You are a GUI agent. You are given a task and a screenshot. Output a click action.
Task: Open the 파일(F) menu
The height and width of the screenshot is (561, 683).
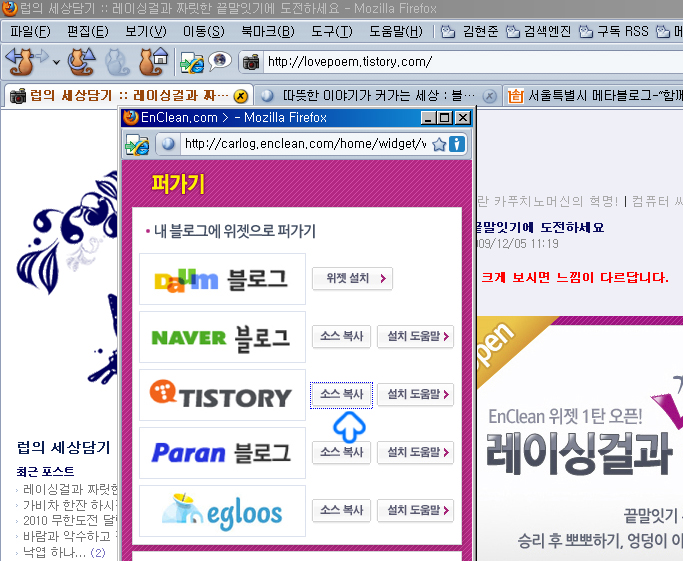coord(30,31)
